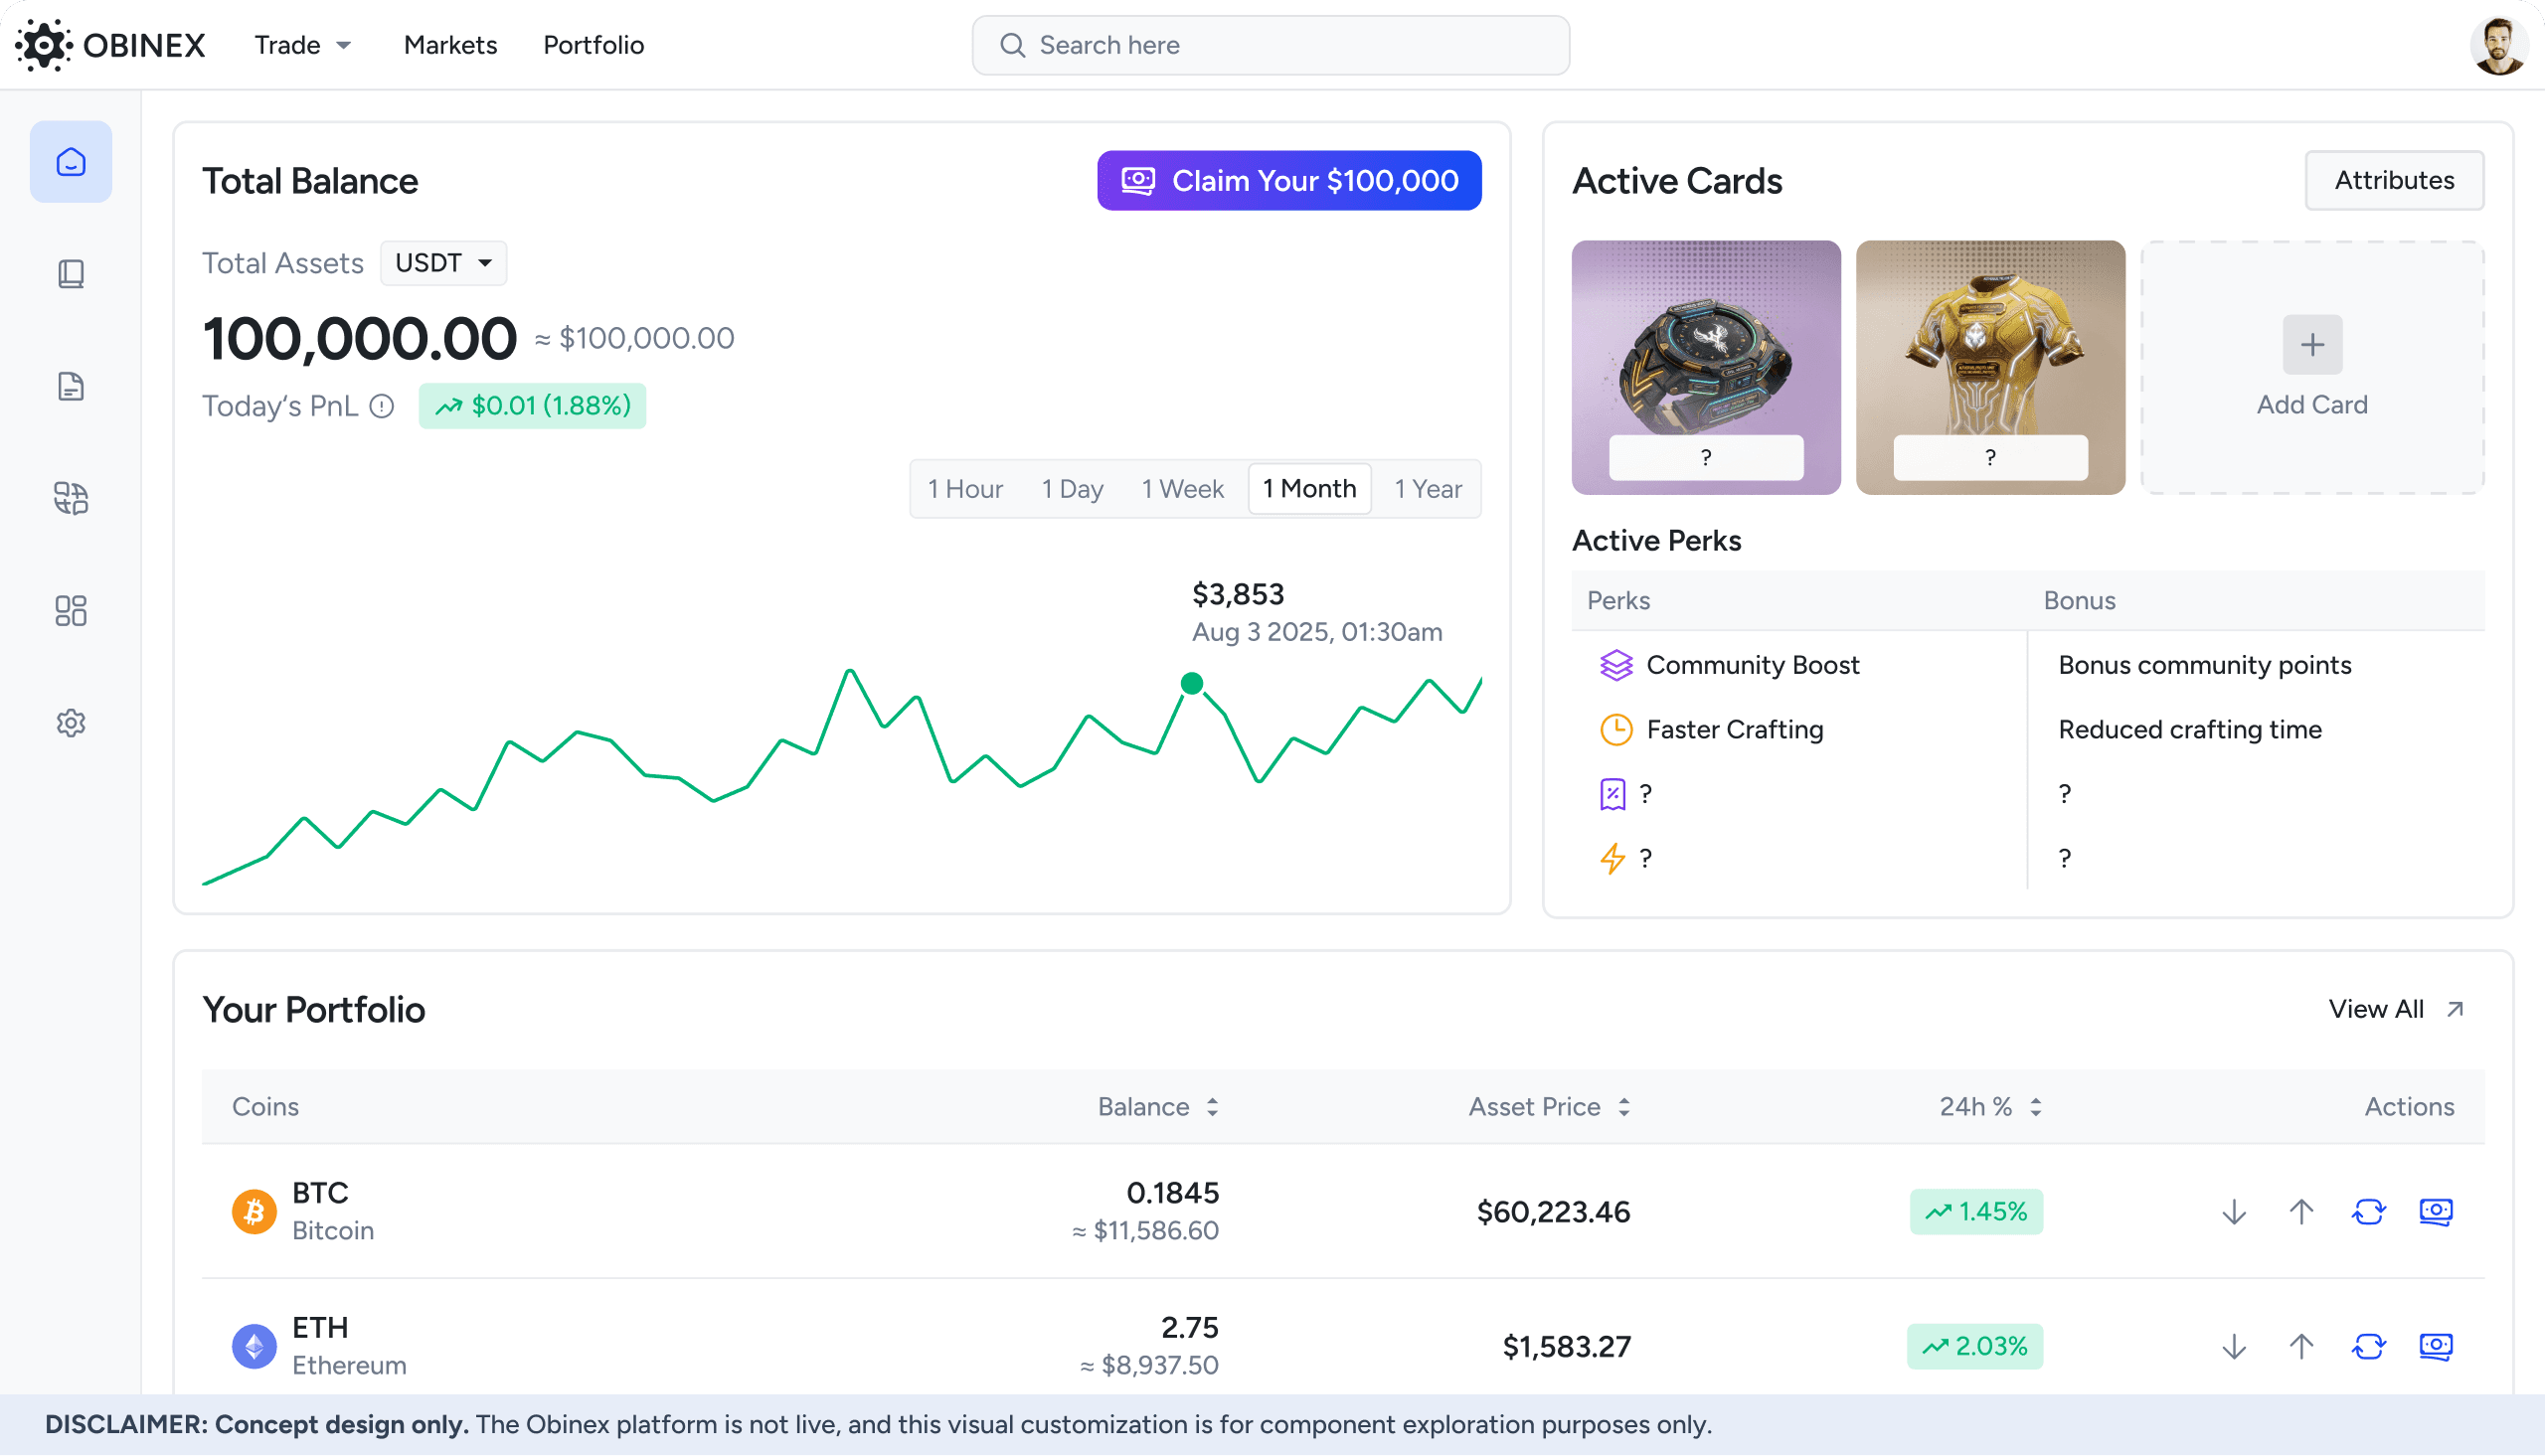Open the book icon in sidebar
The height and width of the screenshot is (1456, 2545).
point(71,274)
